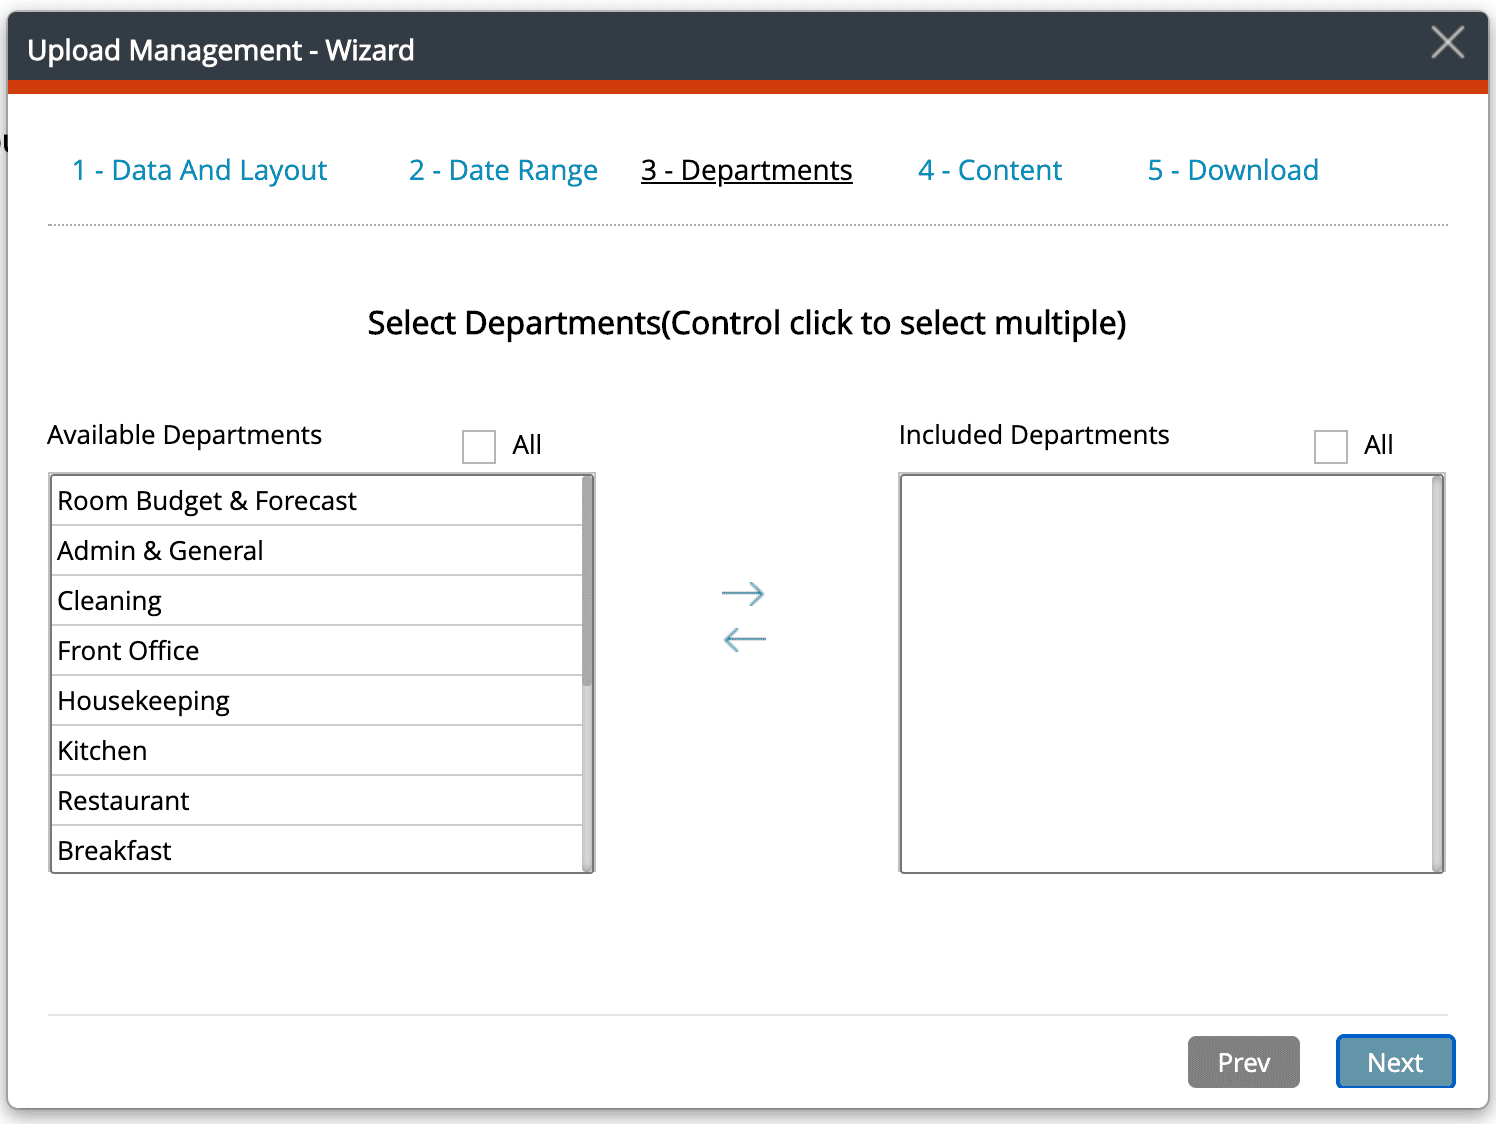Click the Available Departments list scrollbar
The width and height of the screenshot is (1496, 1124).
588,582
